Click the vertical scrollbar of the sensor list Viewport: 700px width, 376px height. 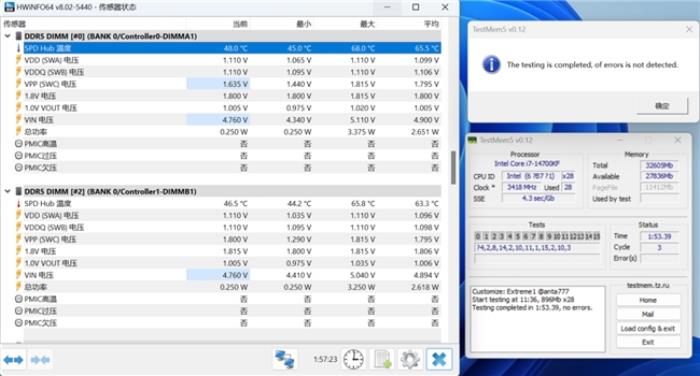[453, 168]
